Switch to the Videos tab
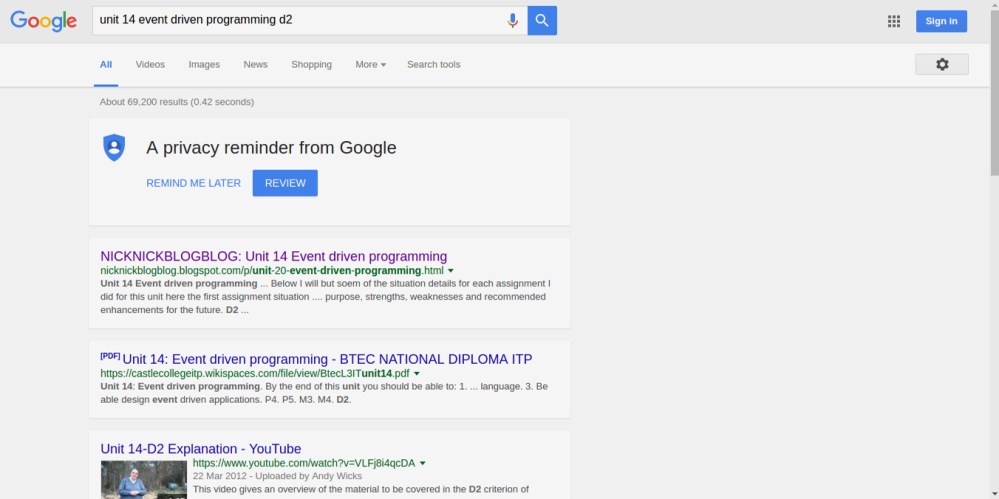Viewport: 999px width, 499px height. (x=150, y=64)
